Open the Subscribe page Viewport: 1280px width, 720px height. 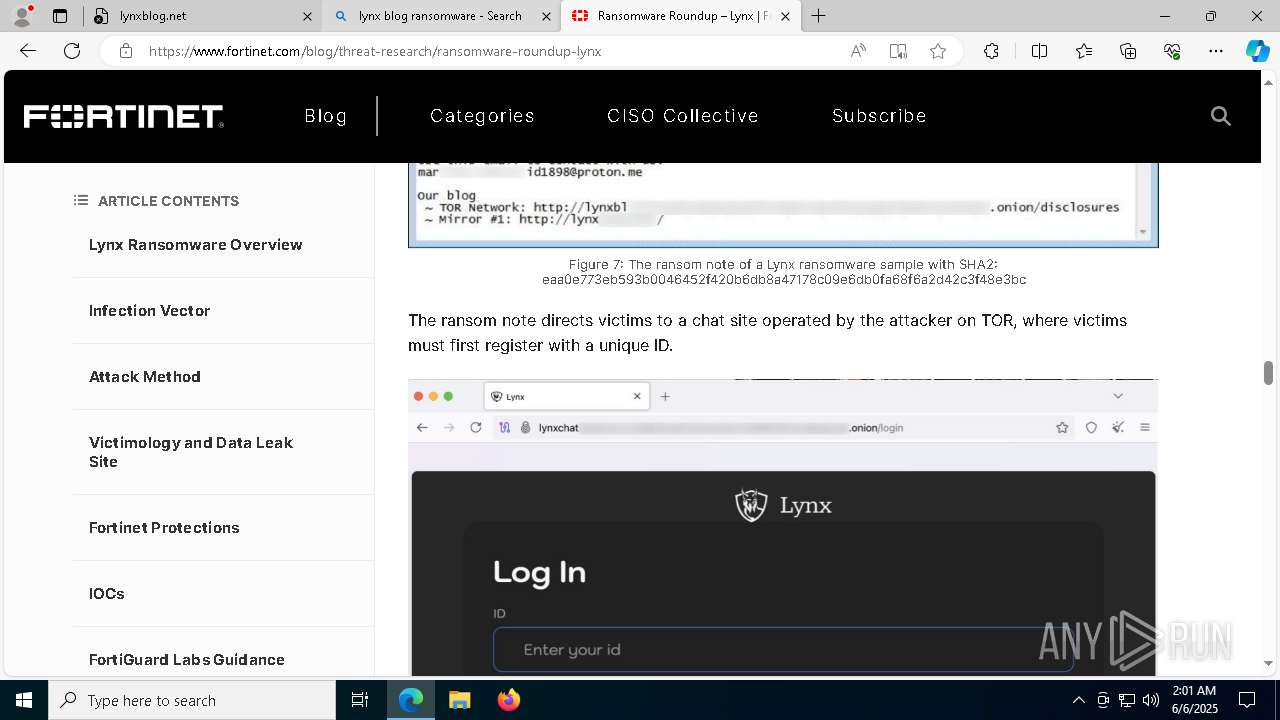click(x=879, y=116)
